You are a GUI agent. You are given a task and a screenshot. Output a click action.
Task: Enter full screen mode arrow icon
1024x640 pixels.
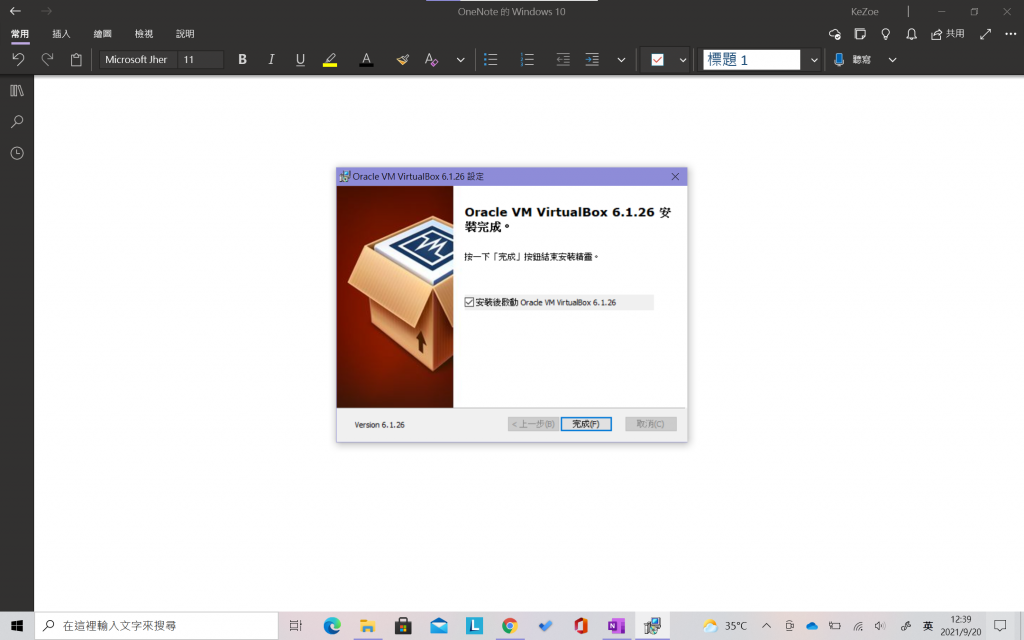[985, 34]
